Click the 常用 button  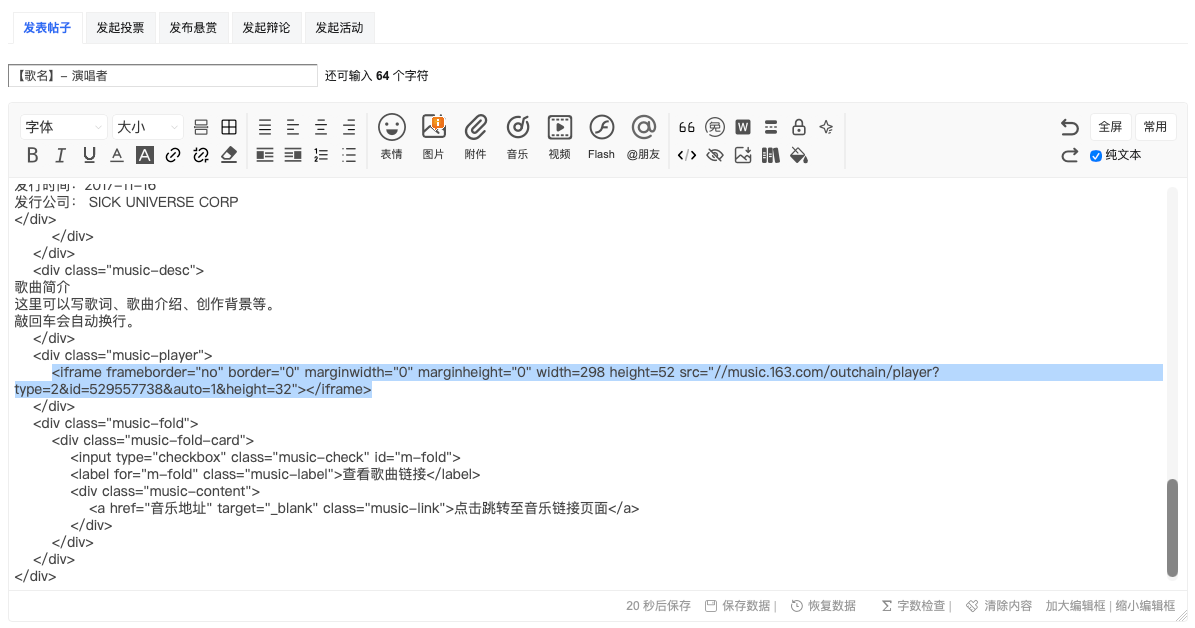point(1155,127)
